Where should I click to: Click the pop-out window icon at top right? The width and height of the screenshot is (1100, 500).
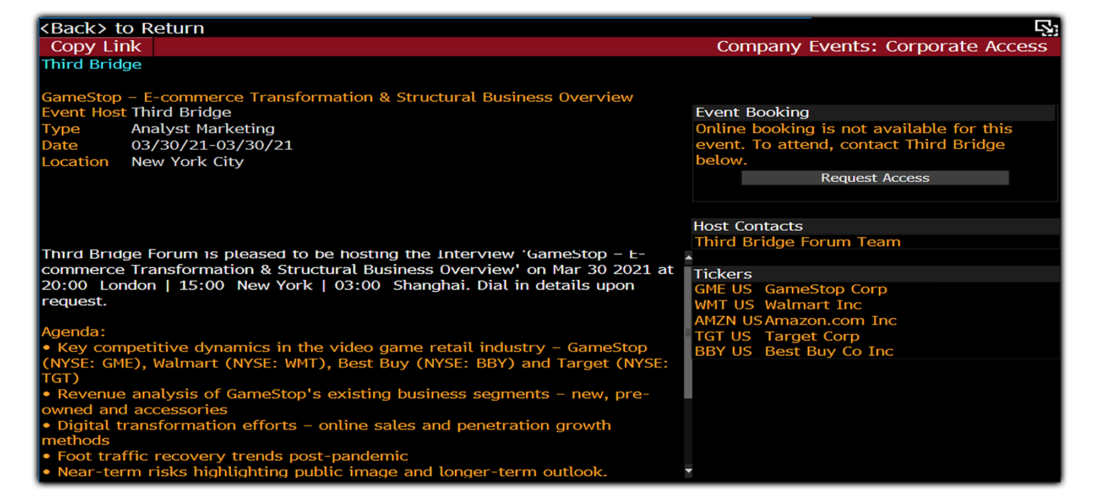[x=1046, y=28]
